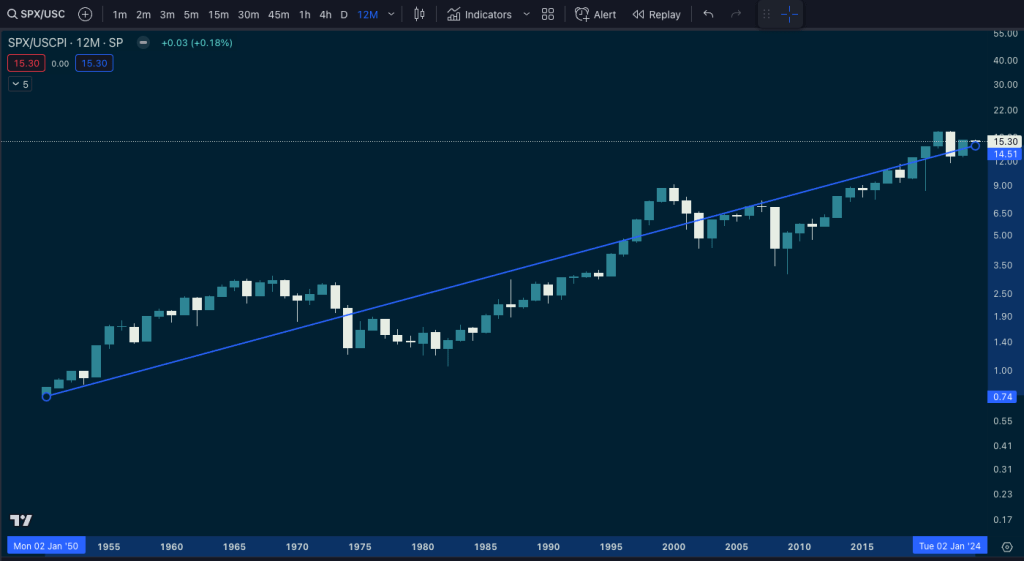Click the redo arrow
Image resolution: width=1024 pixels, height=561 pixels.
pos(736,14)
